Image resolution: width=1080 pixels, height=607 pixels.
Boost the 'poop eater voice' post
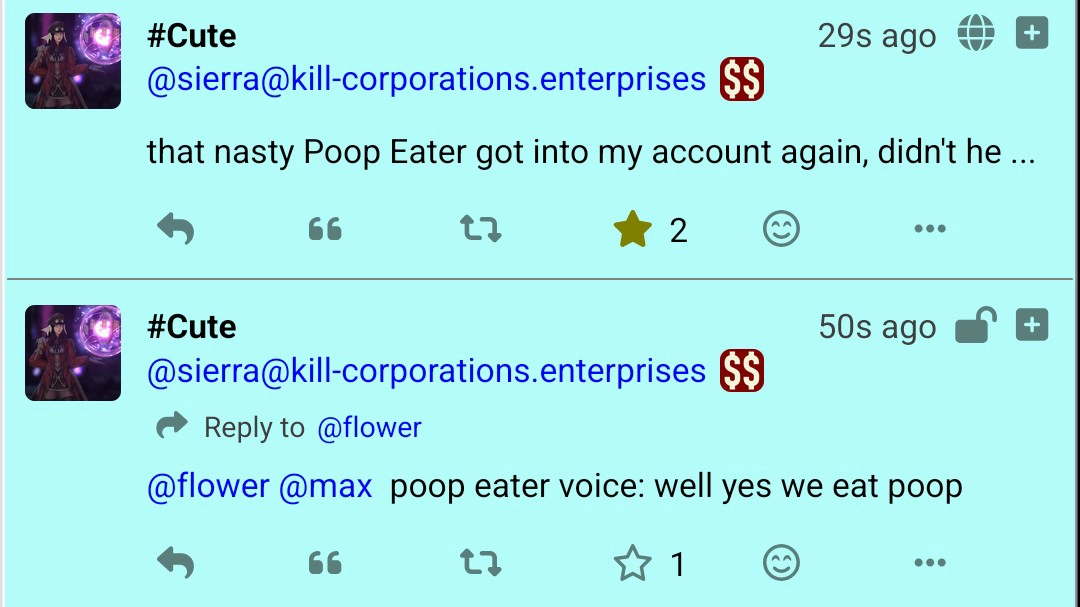point(480,564)
